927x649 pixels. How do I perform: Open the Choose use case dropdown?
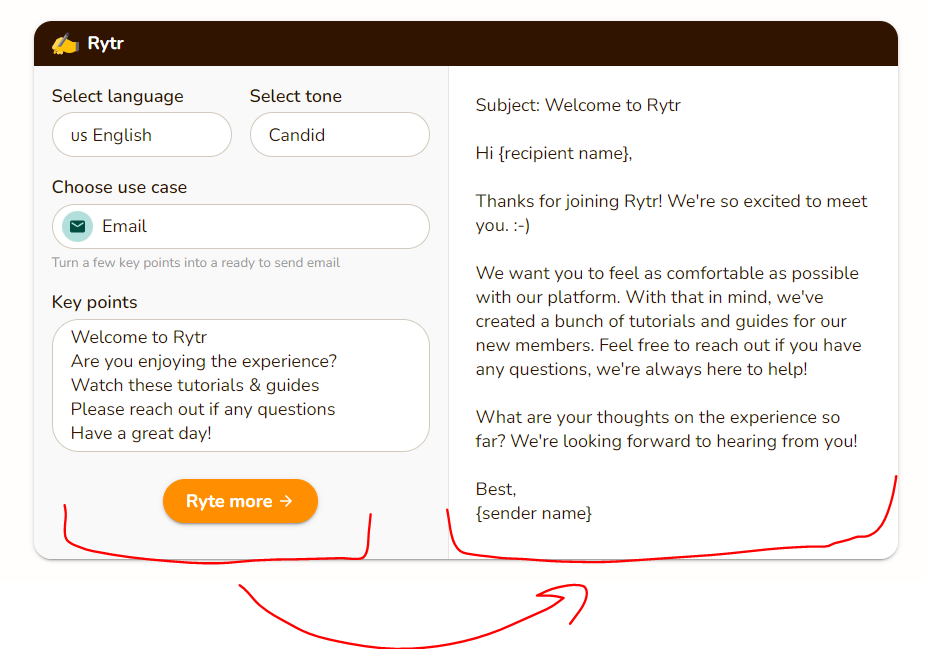(240, 226)
